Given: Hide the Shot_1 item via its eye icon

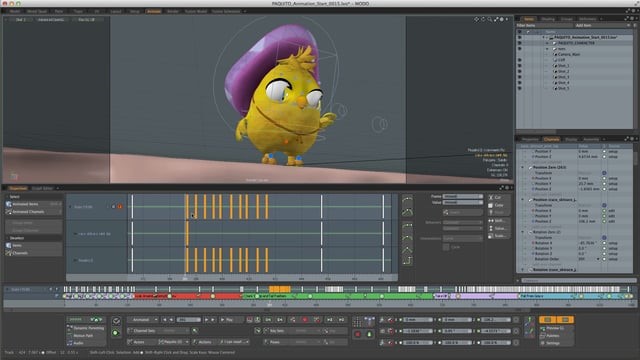Looking at the screenshot, I should (x=520, y=65).
